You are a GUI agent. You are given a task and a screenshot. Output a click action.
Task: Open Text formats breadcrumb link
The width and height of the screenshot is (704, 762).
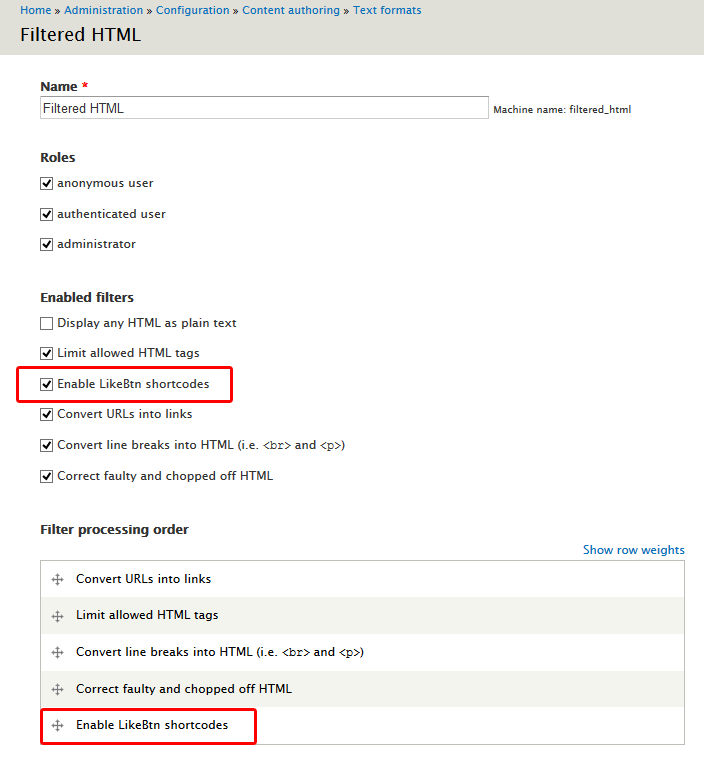click(x=387, y=10)
